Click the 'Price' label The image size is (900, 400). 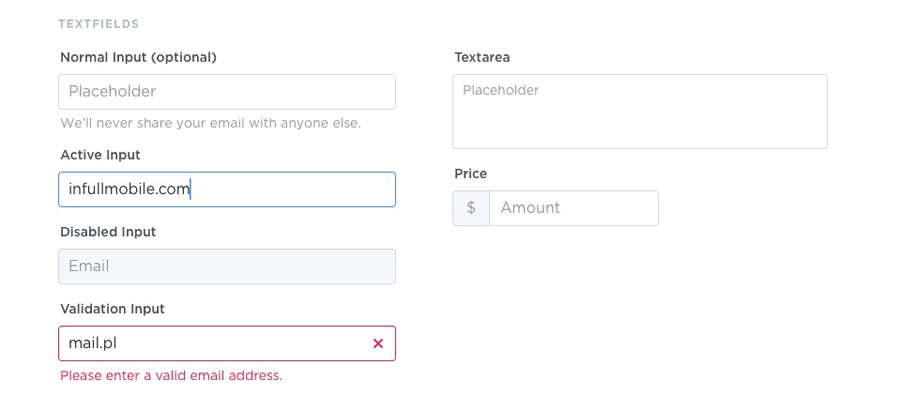pos(471,174)
